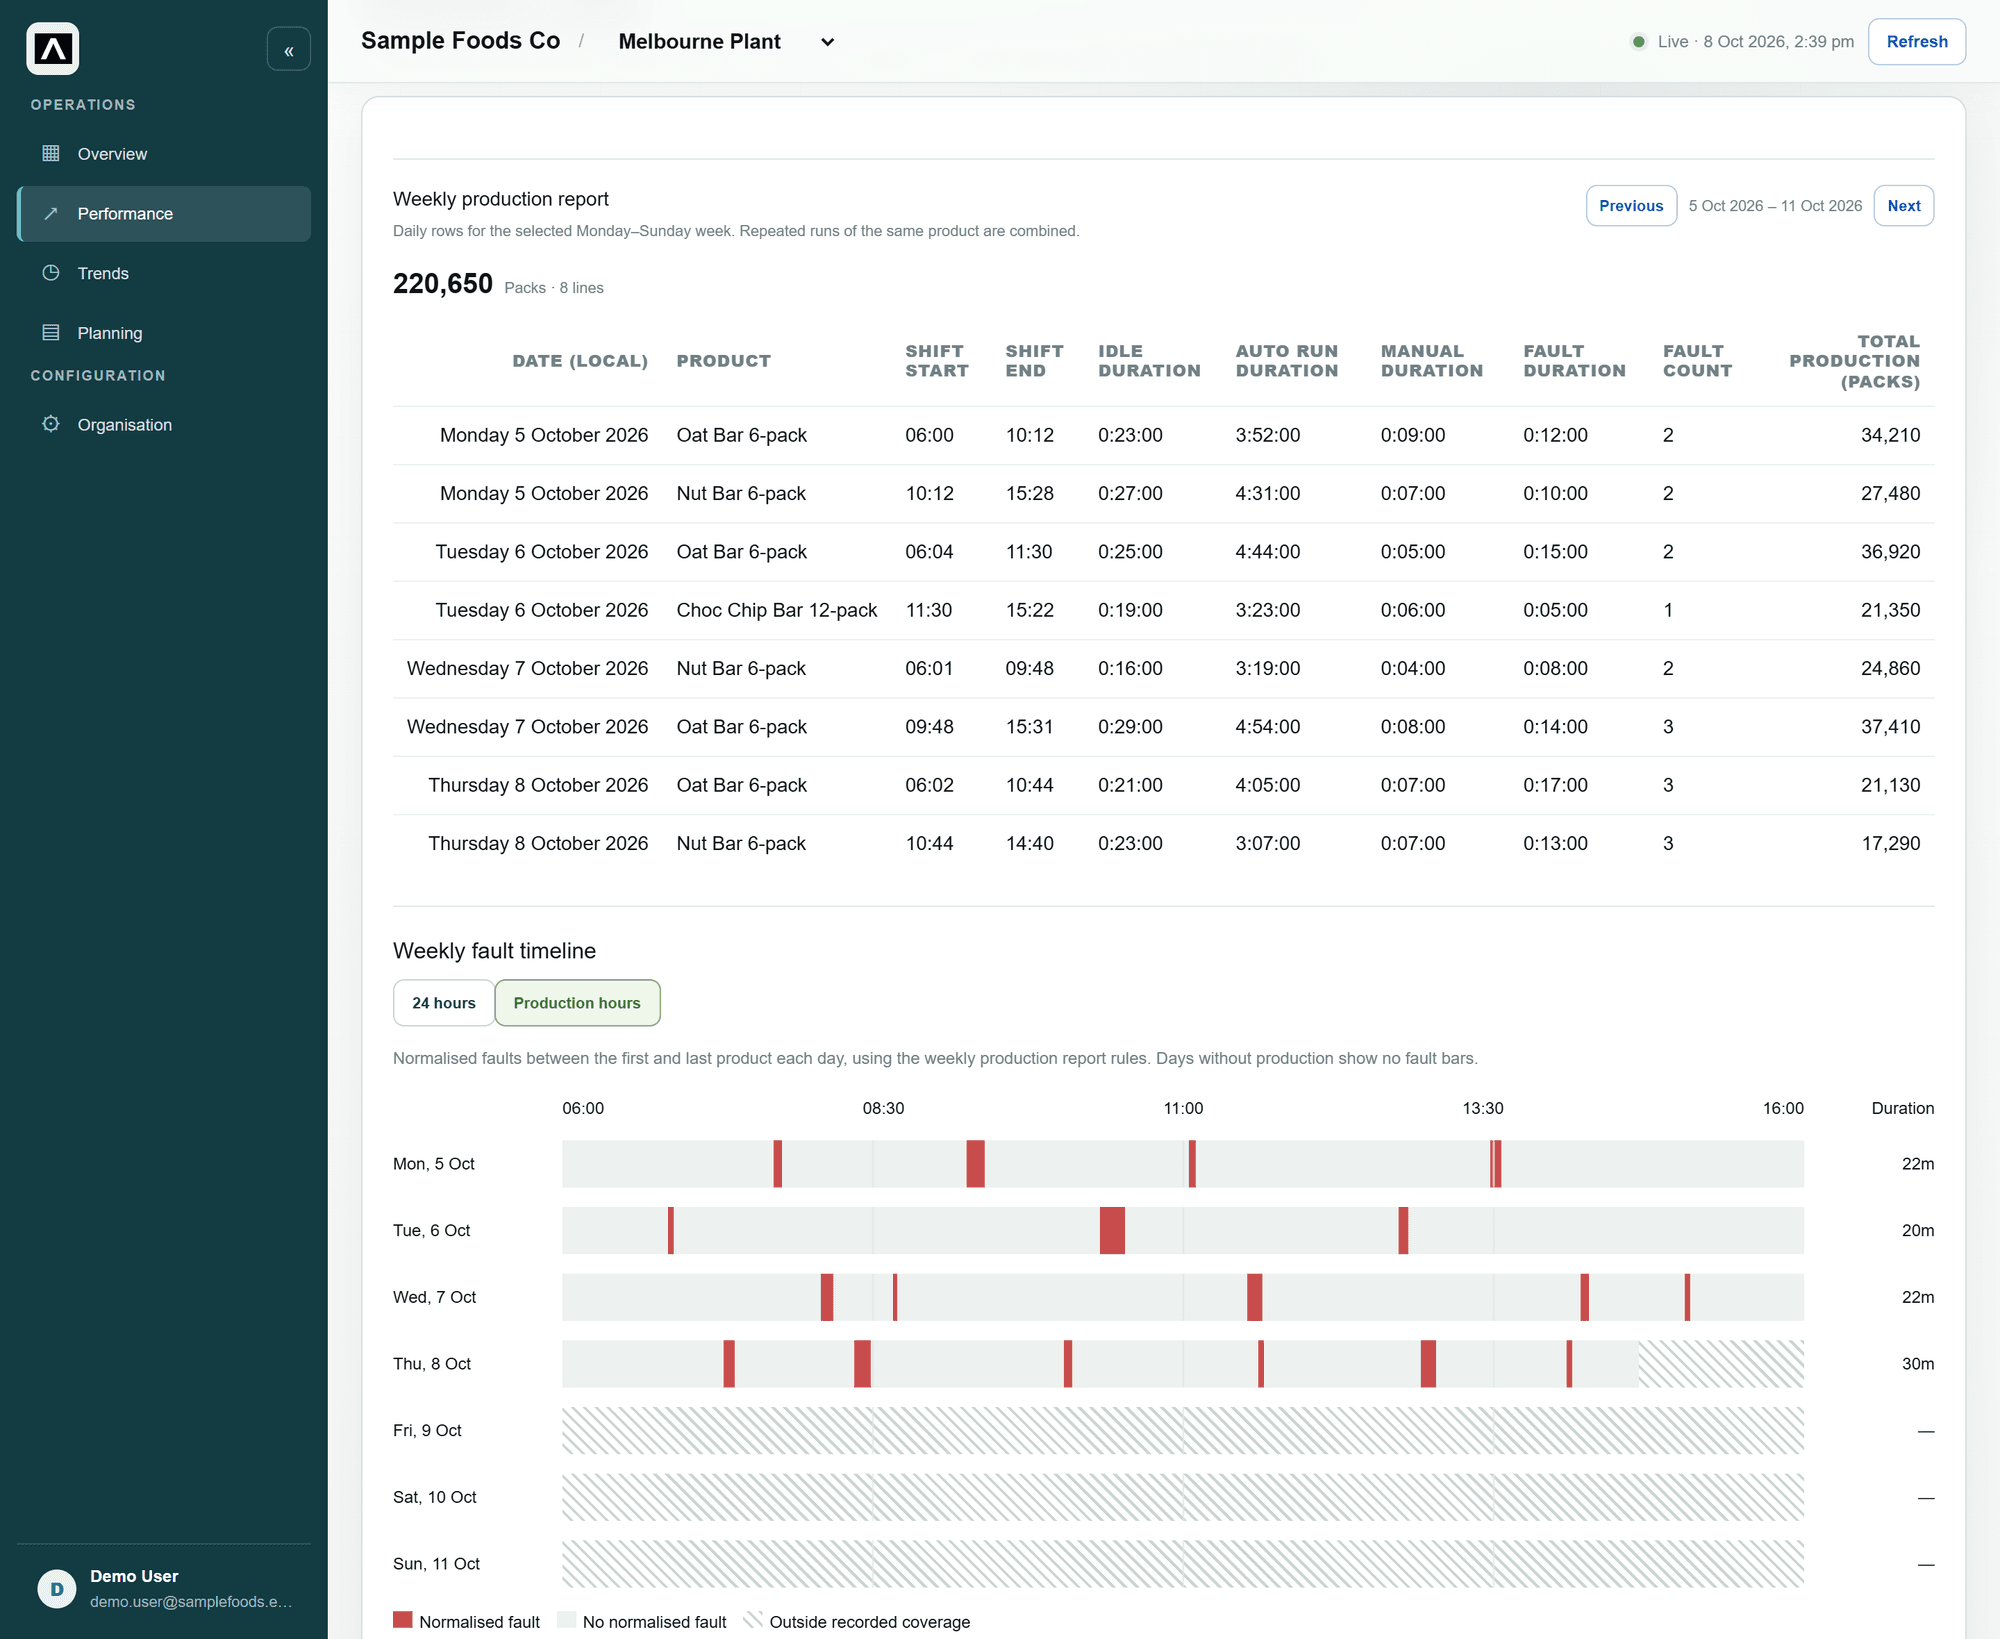This screenshot has width=2000, height=1639.
Task: Click the Sun, 11 Oct row label
Action: pyautogui.click(x=436, y=1564)
